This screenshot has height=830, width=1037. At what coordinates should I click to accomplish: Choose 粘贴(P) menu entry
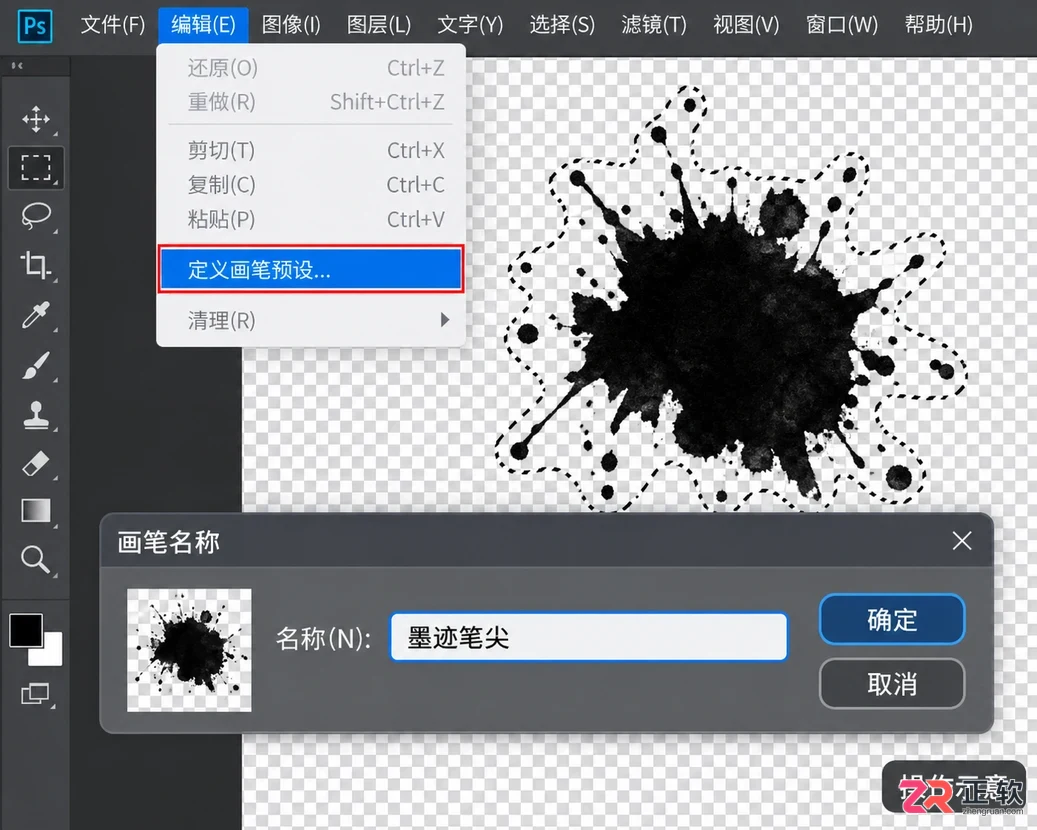(311, 219)
